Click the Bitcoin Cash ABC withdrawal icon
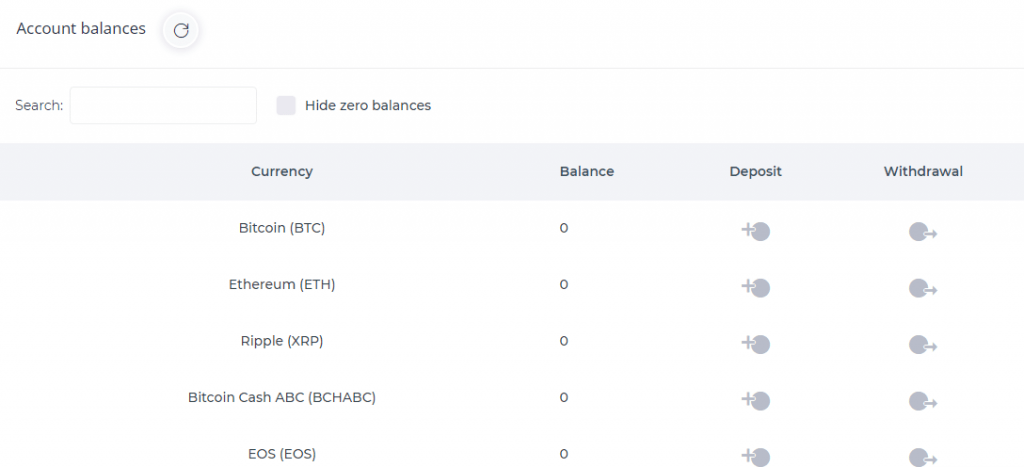The width and height of the screenshot is (1024, 467). click(x=923, y=401)
